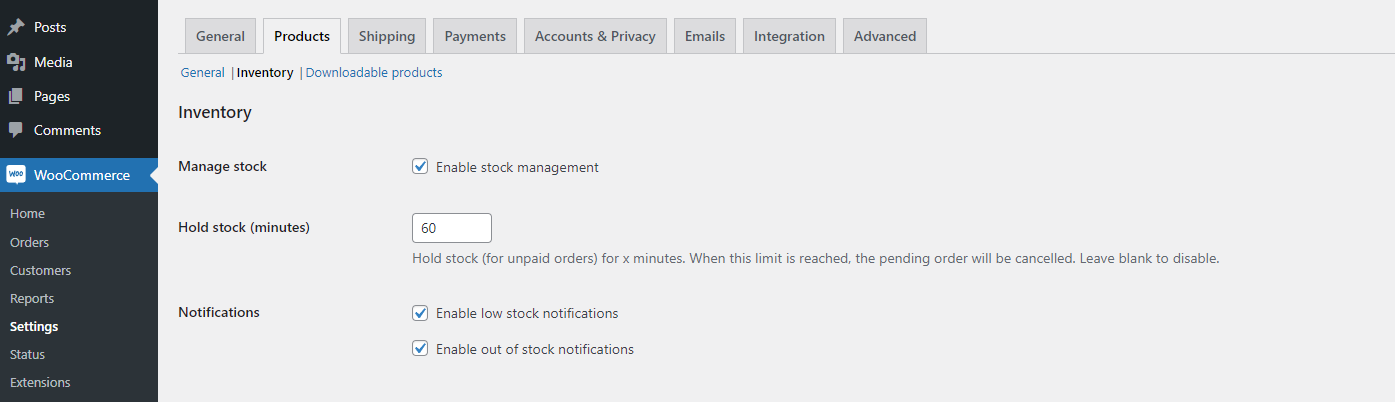Go to Accounts & Privacy tab

coord(595,36)
